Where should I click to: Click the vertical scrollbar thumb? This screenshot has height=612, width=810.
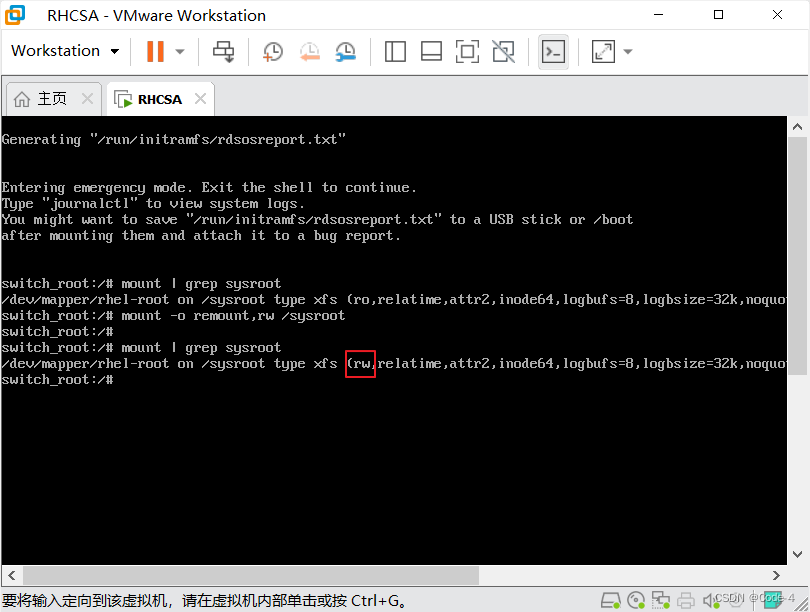[x=797, y=255]
